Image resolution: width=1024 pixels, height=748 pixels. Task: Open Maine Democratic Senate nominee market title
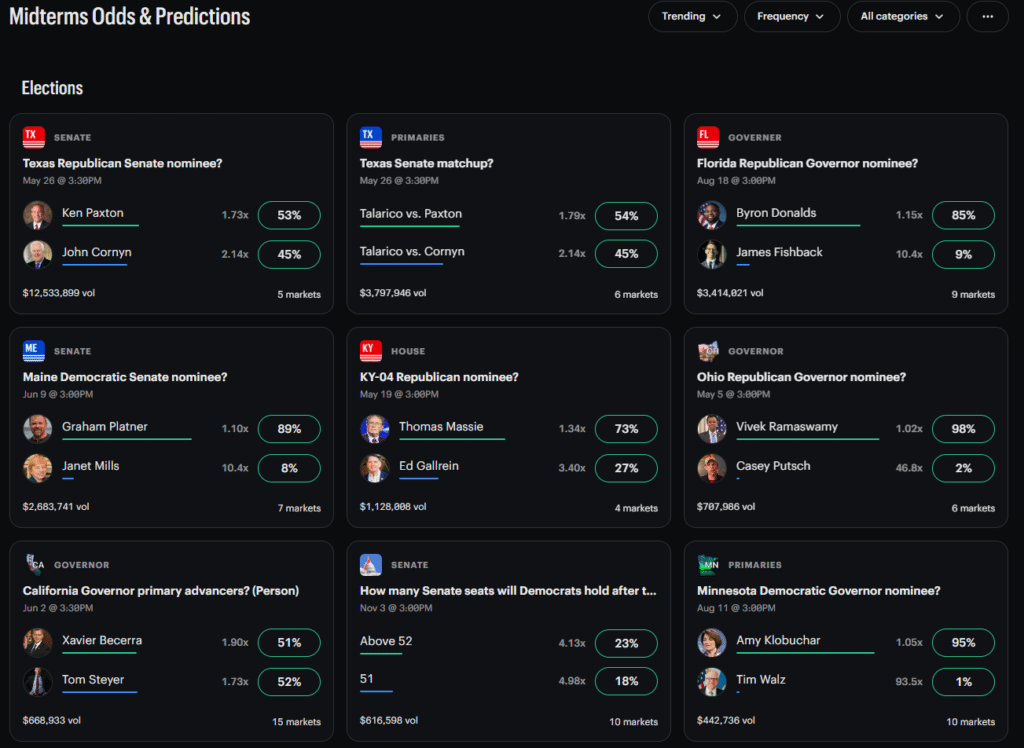pyautogui.click(x=125, y=377)
